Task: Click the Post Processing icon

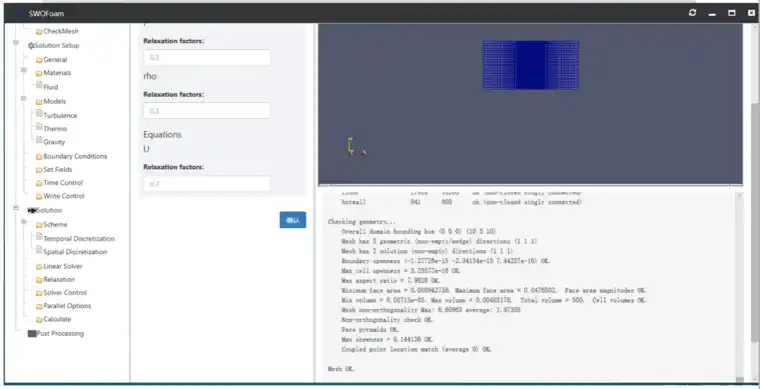Action: click(32, 334)
